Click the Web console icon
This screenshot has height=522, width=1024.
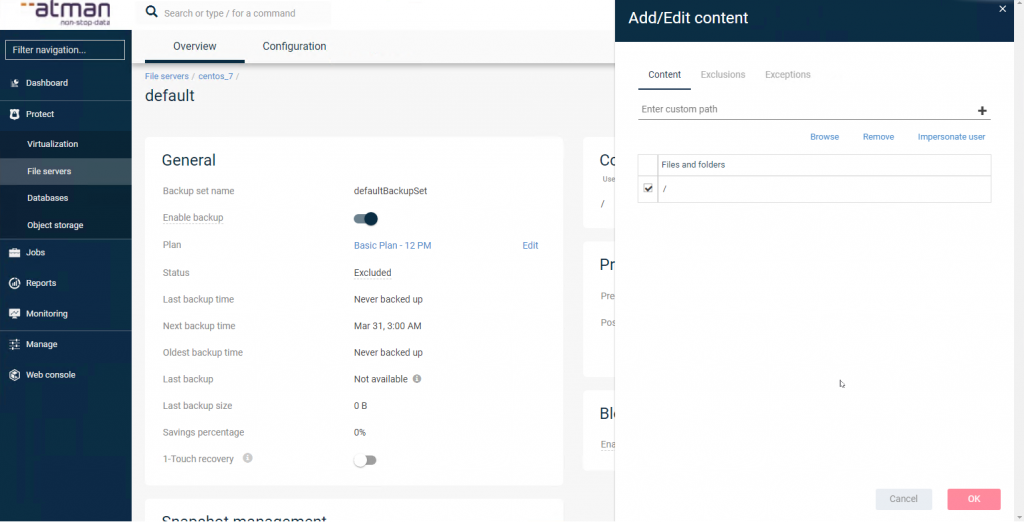click(15, 375)
